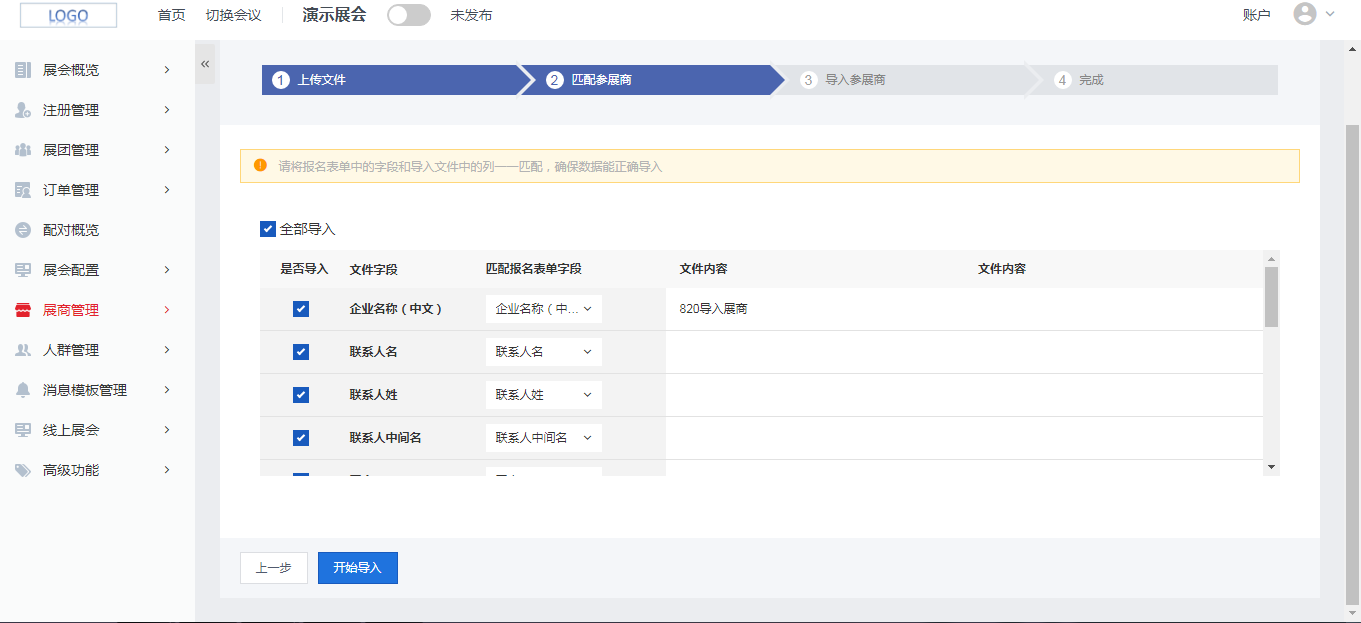1361x623 pixels.
Task: Uncheck the 全部导入 checkbox
Action: point(268,229)
